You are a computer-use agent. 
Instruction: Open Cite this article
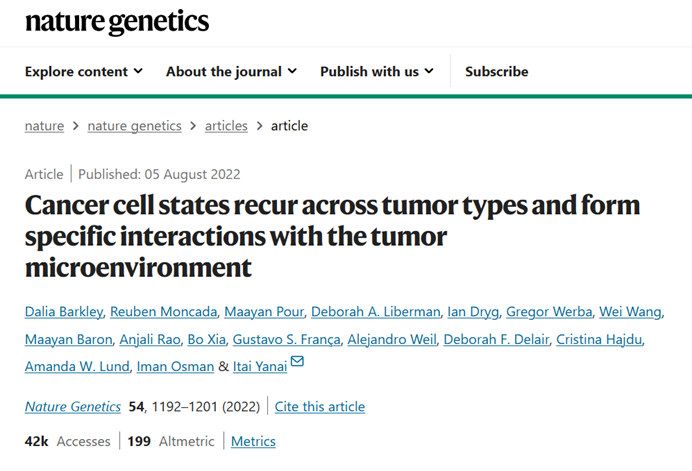[320, 407]
